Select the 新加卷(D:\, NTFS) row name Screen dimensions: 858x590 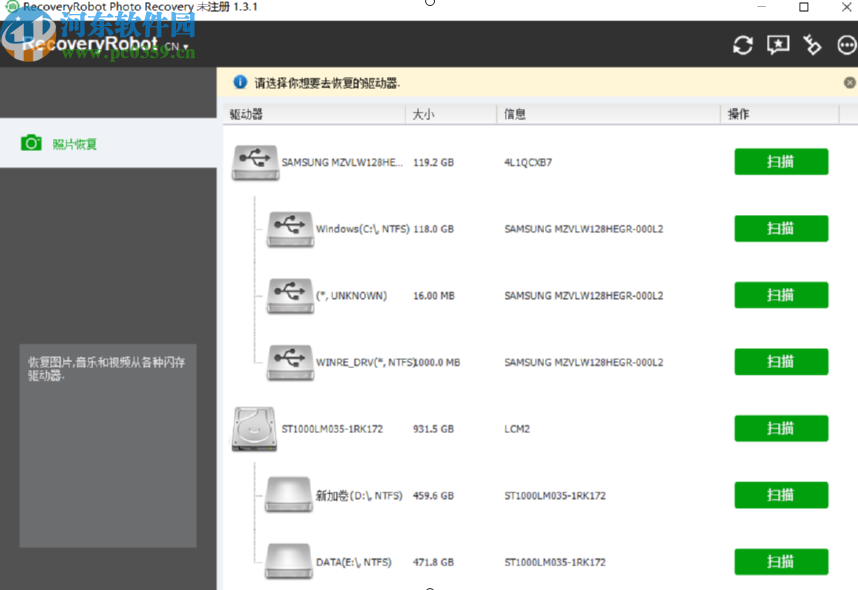359,495
